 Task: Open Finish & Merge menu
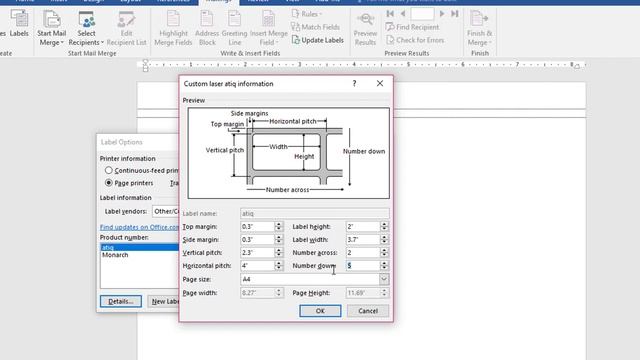coord(479,28)
